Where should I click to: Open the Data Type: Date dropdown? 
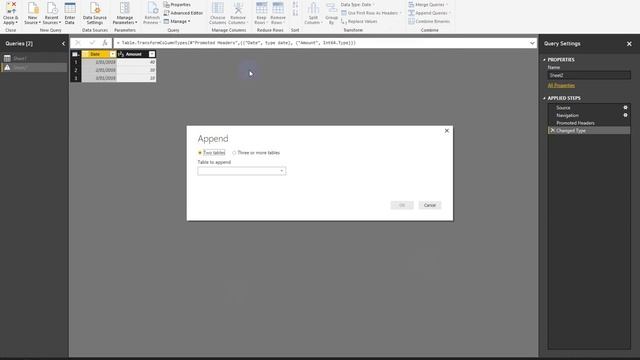(x=358, y=4)
